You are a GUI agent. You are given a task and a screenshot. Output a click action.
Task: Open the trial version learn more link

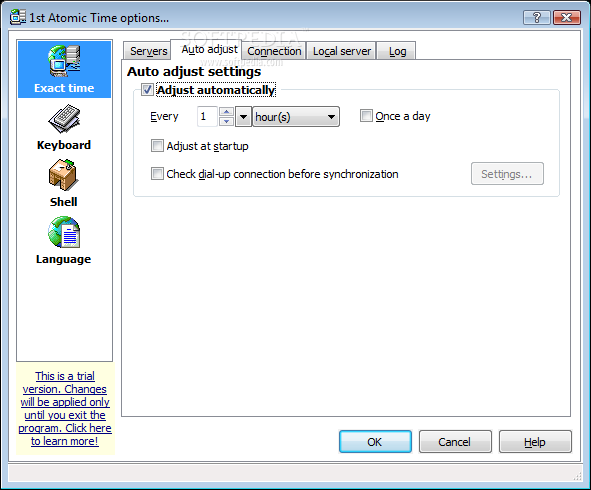[x=65, y=408]
